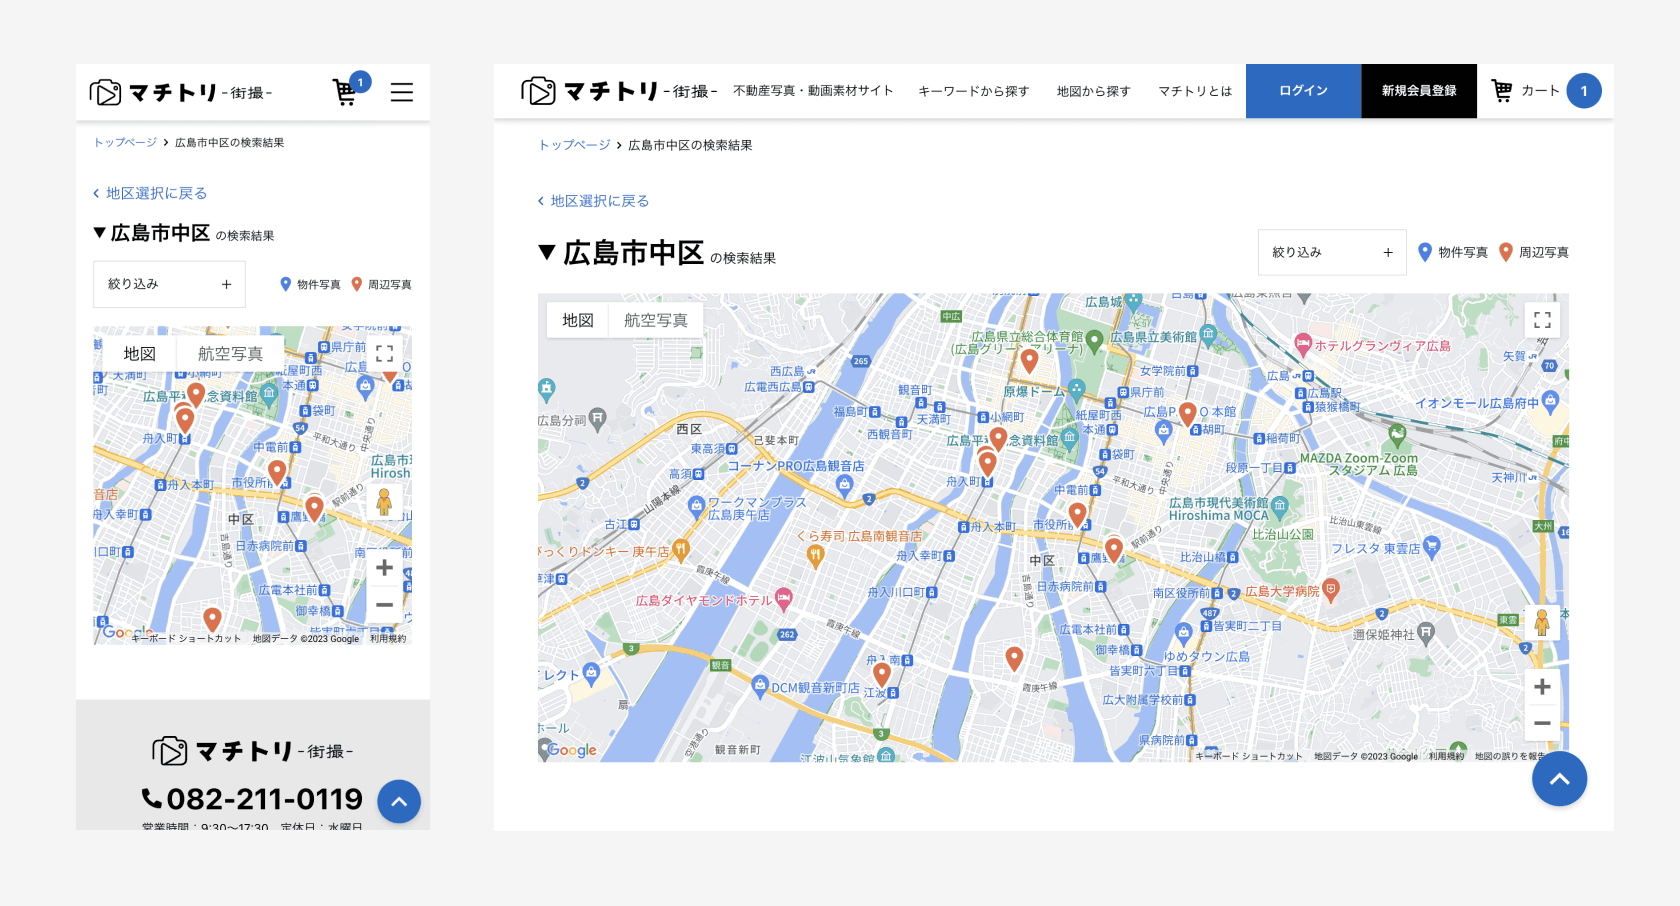Viewport: 1680px width, 906px height.
Task: Go back via 地区選択に戻る on desktop
Action: pyautogui.click(x=594, y=201)
